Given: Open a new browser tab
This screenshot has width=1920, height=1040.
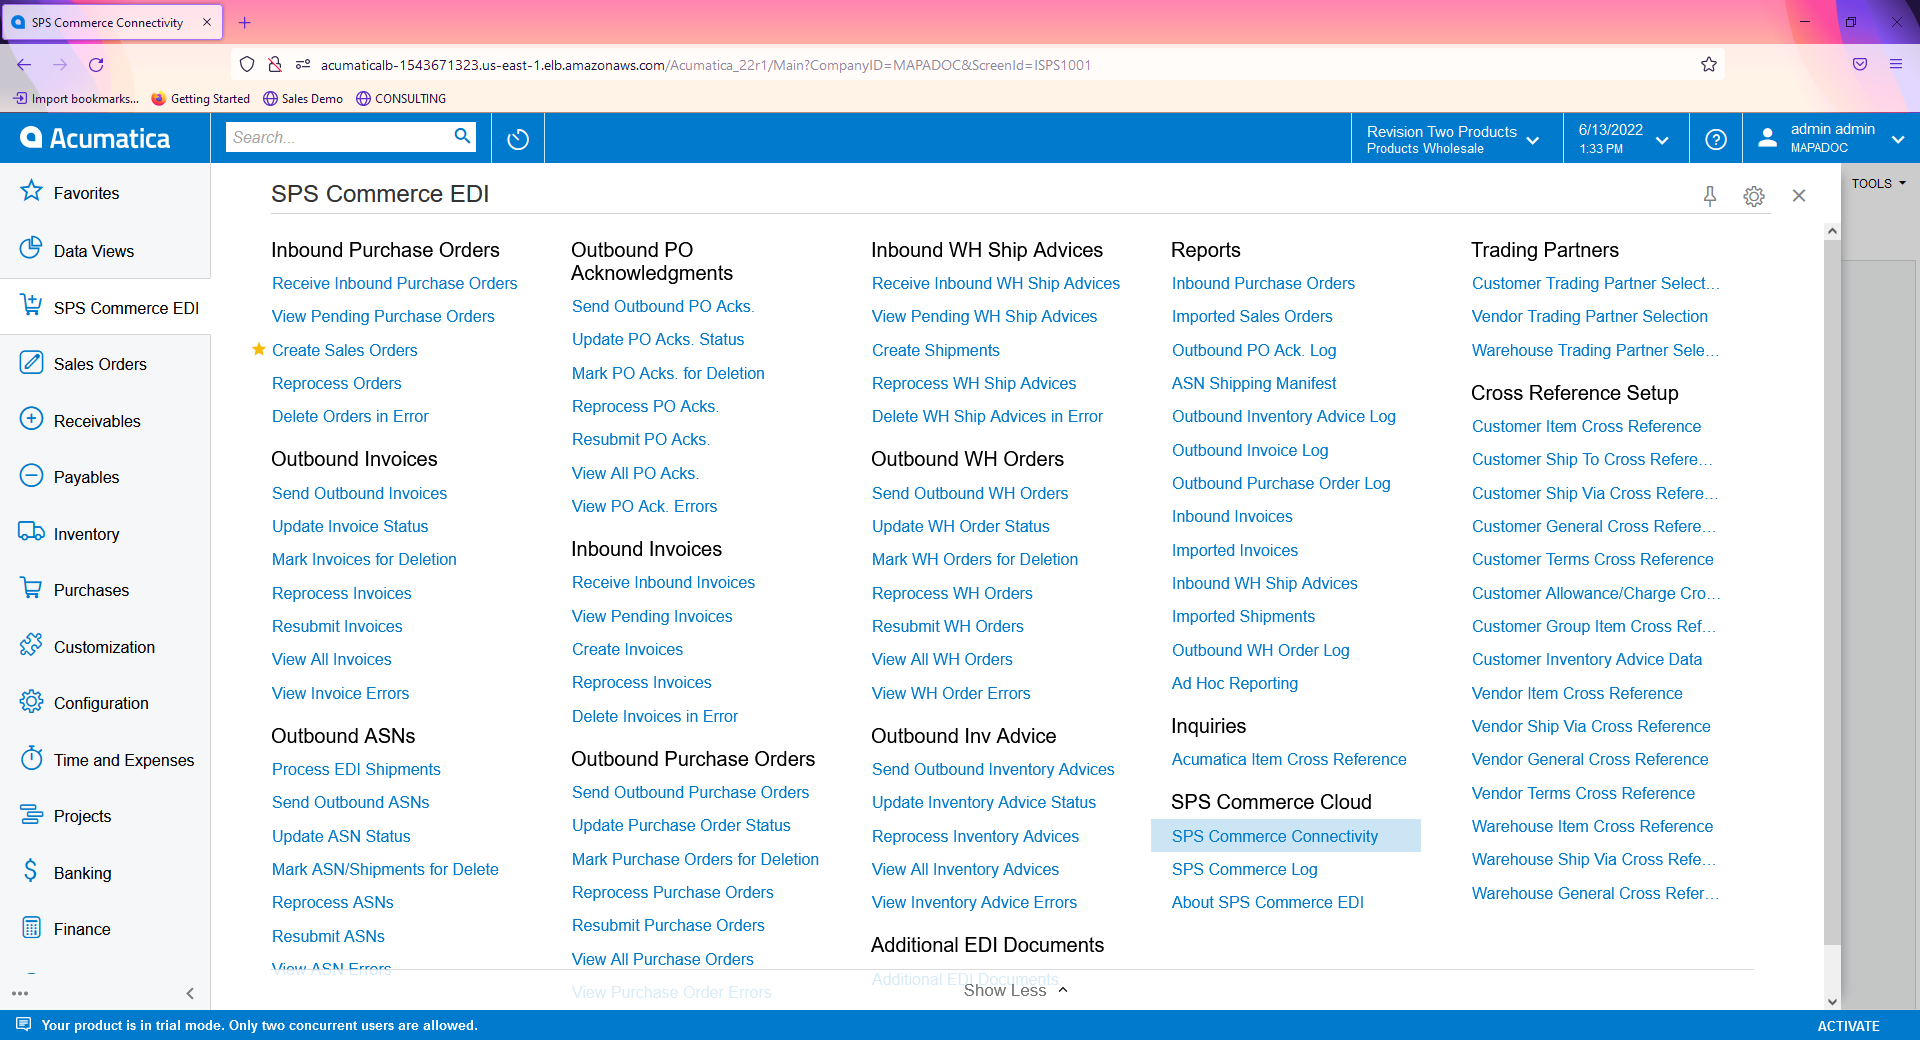Looking at the screenshot, I should click(245, 22).
